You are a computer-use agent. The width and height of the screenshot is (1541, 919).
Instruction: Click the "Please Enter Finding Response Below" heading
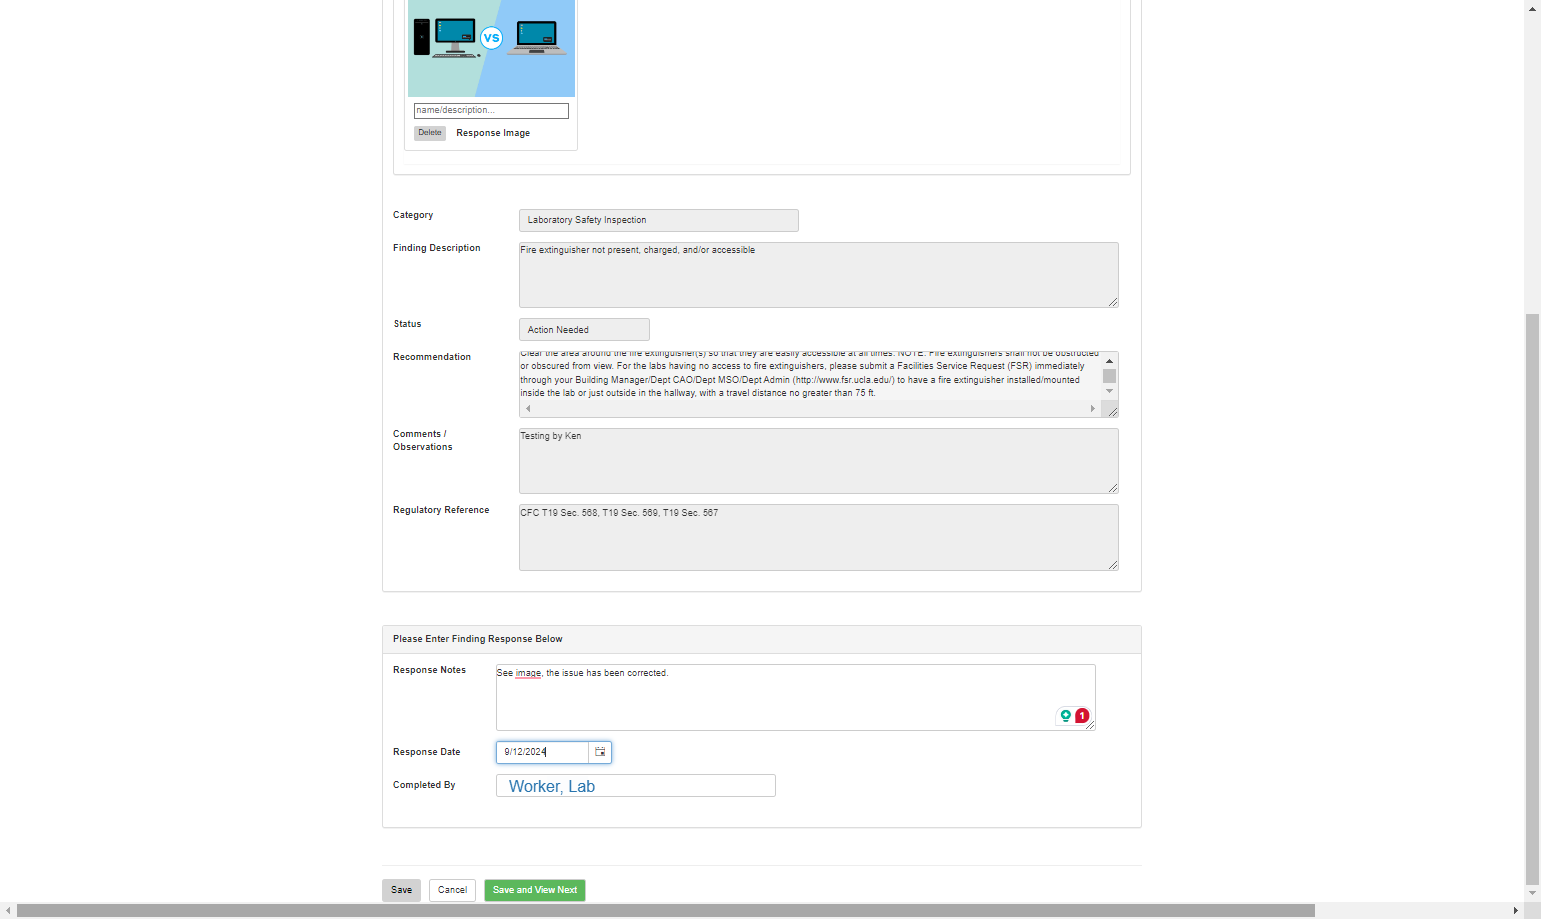(x=478, y=639)
